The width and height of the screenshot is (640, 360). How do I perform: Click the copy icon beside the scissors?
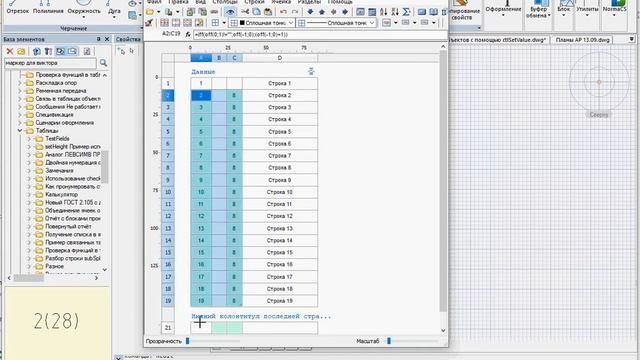(256, 12)
